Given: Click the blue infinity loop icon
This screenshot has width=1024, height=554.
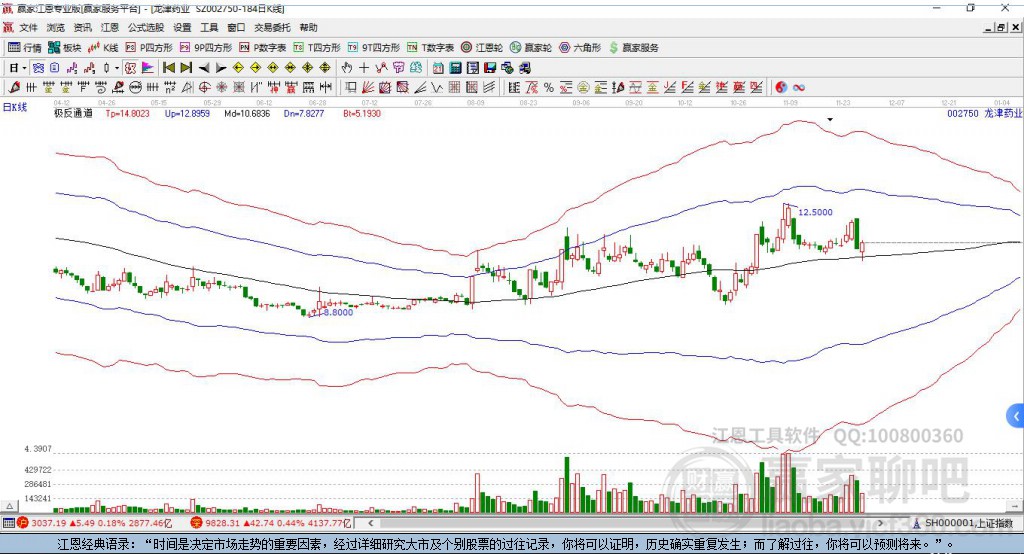Looking at the screenshot, I should coord(799,88).
